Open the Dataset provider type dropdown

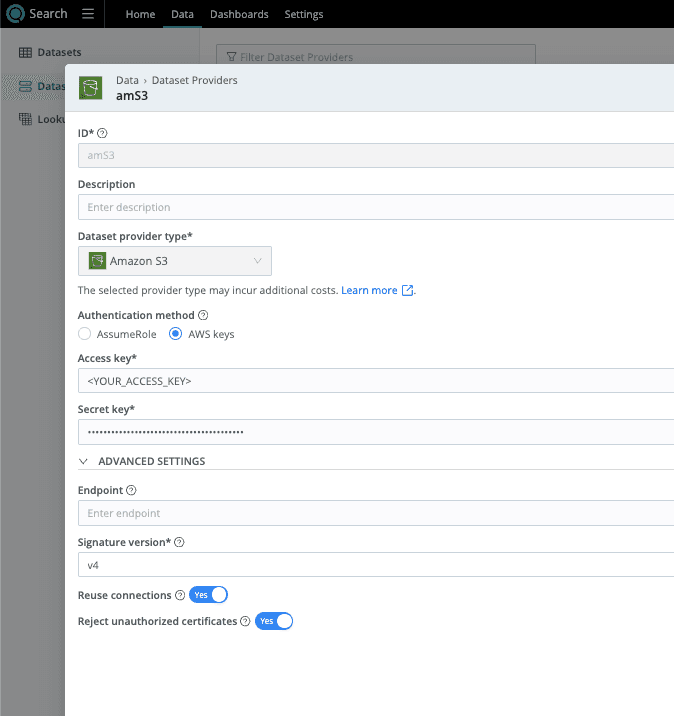(175, 261)
